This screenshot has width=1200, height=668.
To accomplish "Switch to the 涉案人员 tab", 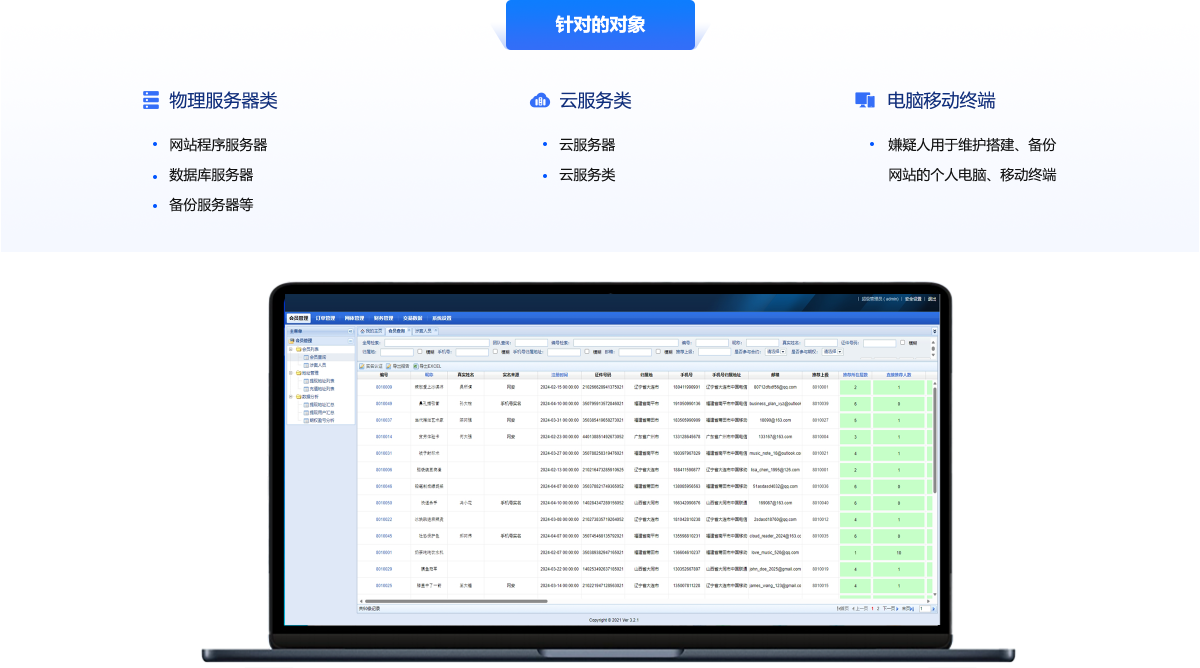I will (423, 330).
